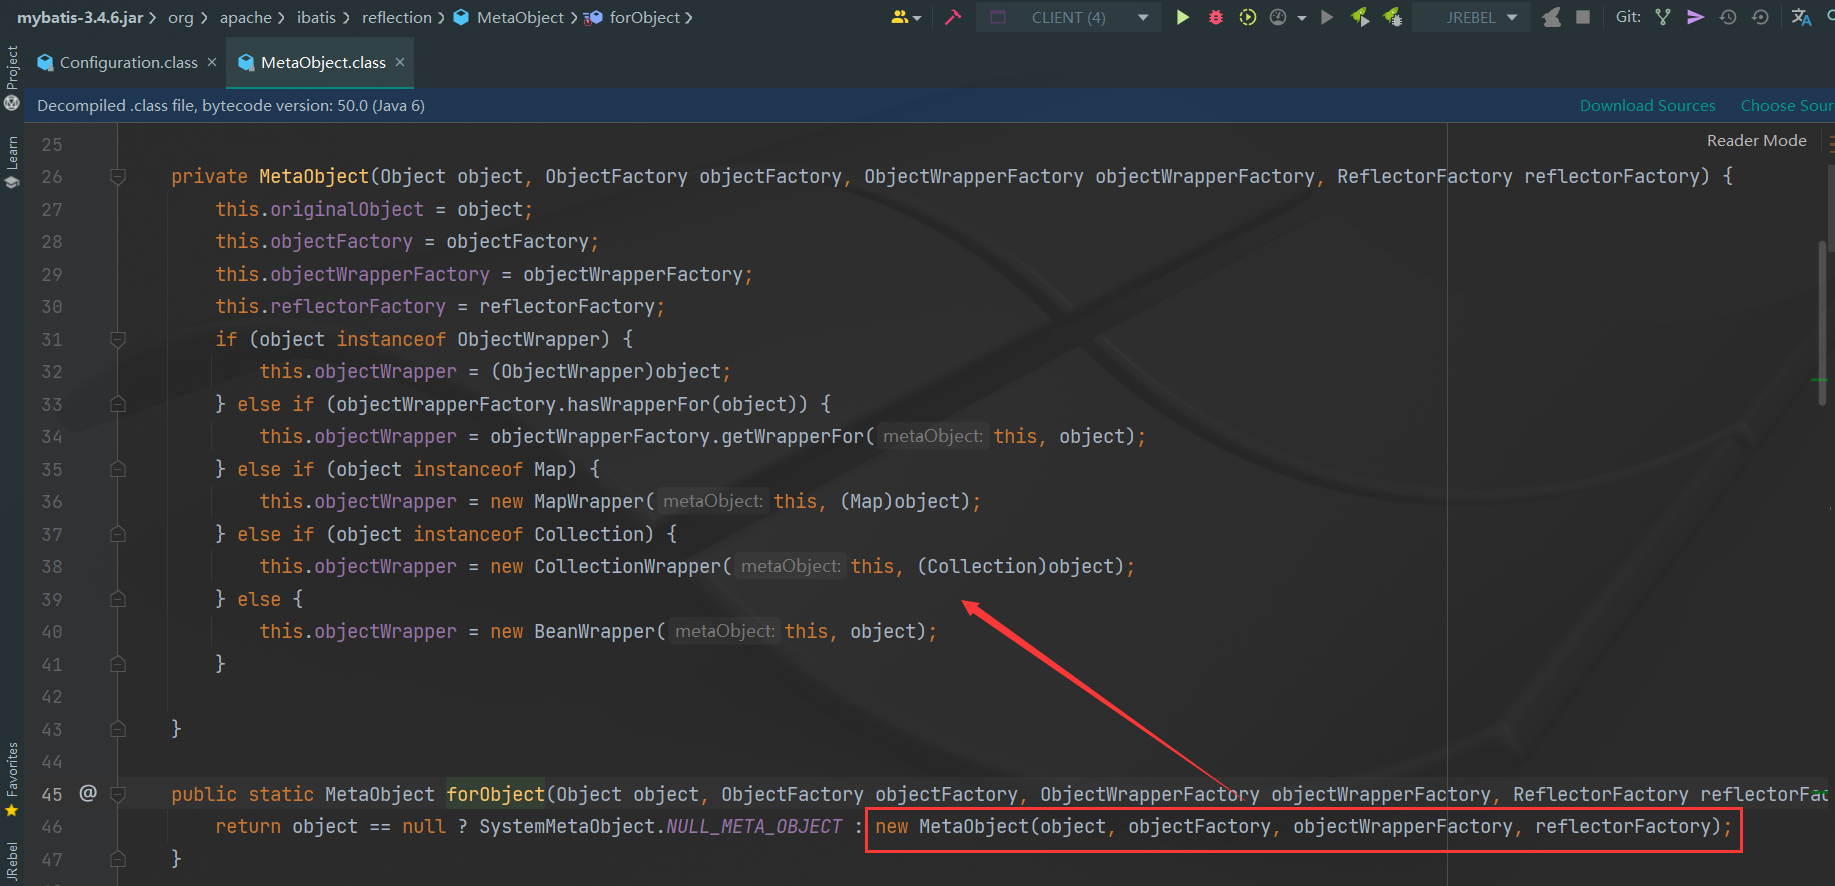Click the Choose Sources link

pyautogui.click(x=1787, y=105)
